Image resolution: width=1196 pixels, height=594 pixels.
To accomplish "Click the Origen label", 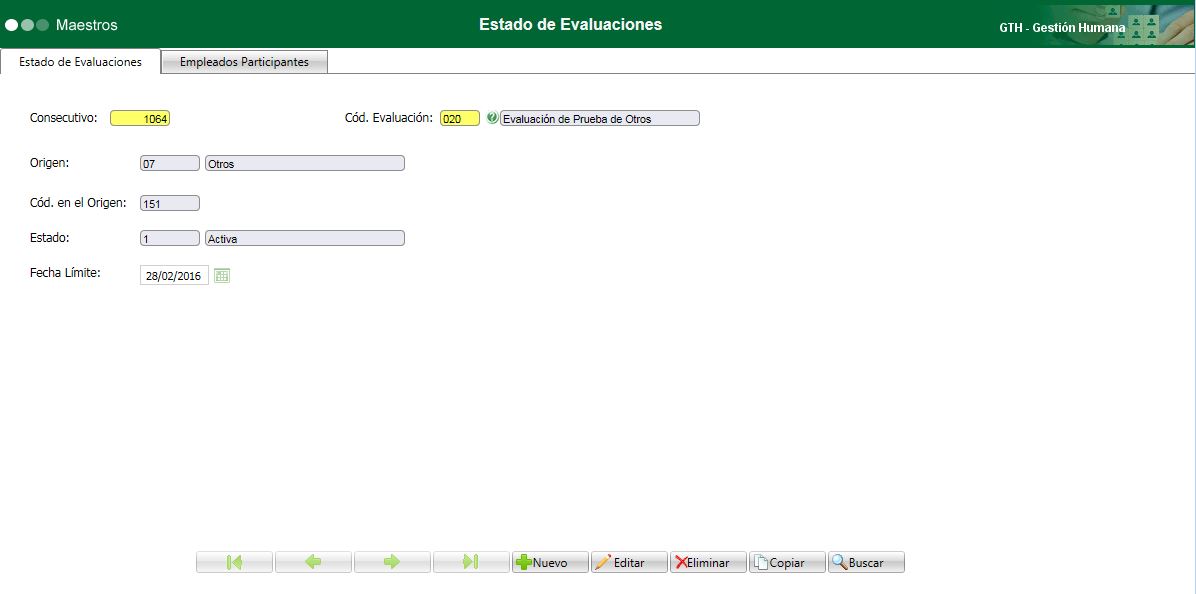I will pyautogui.click(x=50, y=162).
